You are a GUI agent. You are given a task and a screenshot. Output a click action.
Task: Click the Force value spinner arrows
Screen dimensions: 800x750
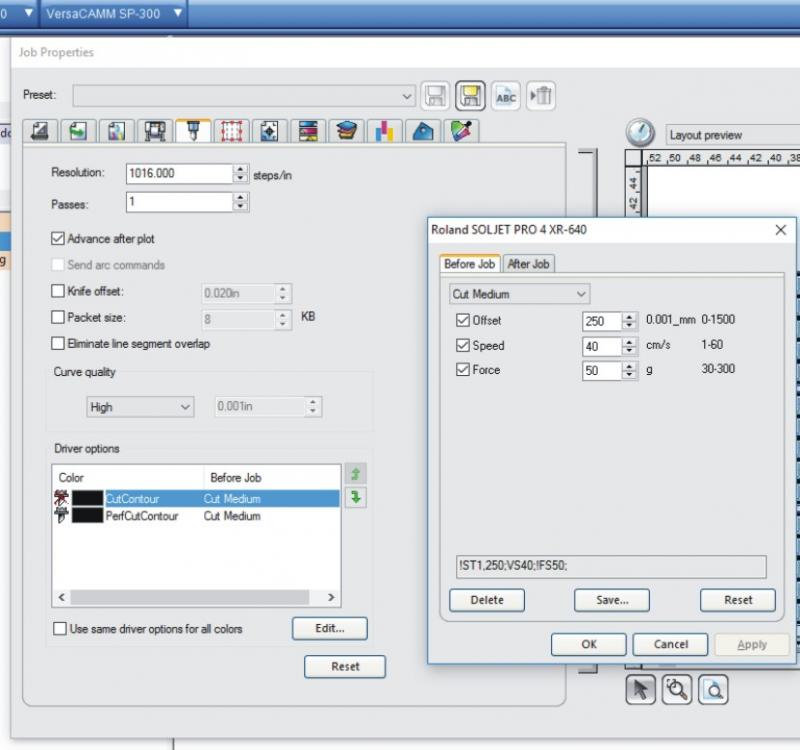(x=629, y=370)
